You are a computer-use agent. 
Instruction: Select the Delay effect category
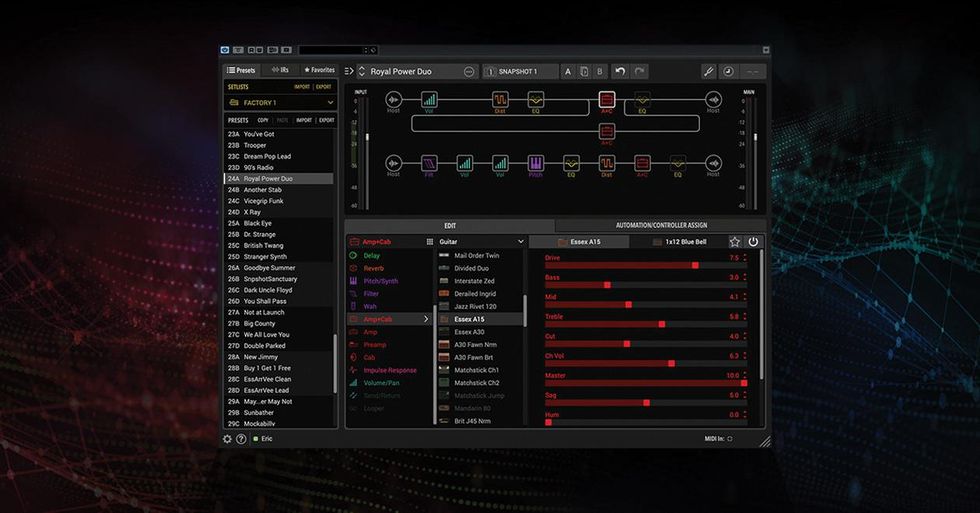[x=390, y=256]
